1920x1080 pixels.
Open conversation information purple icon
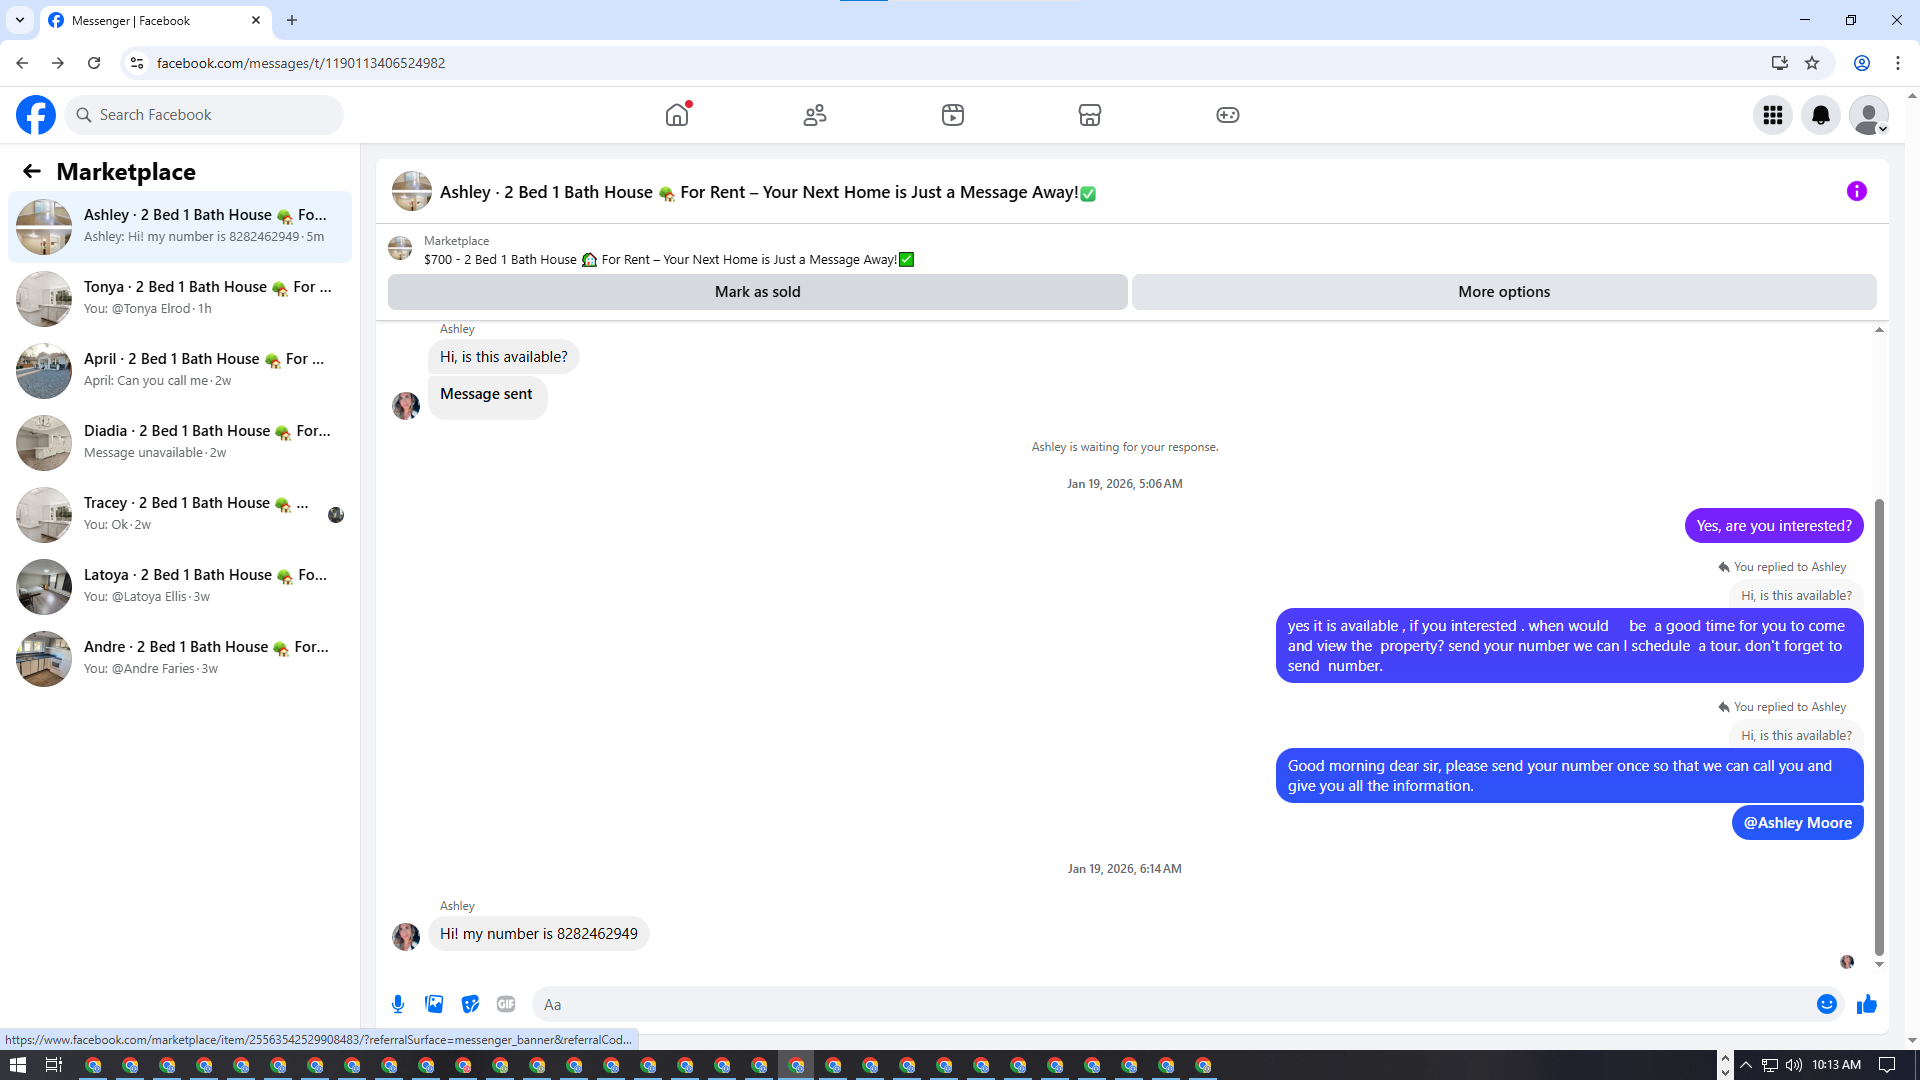[x=1856, y=191]
